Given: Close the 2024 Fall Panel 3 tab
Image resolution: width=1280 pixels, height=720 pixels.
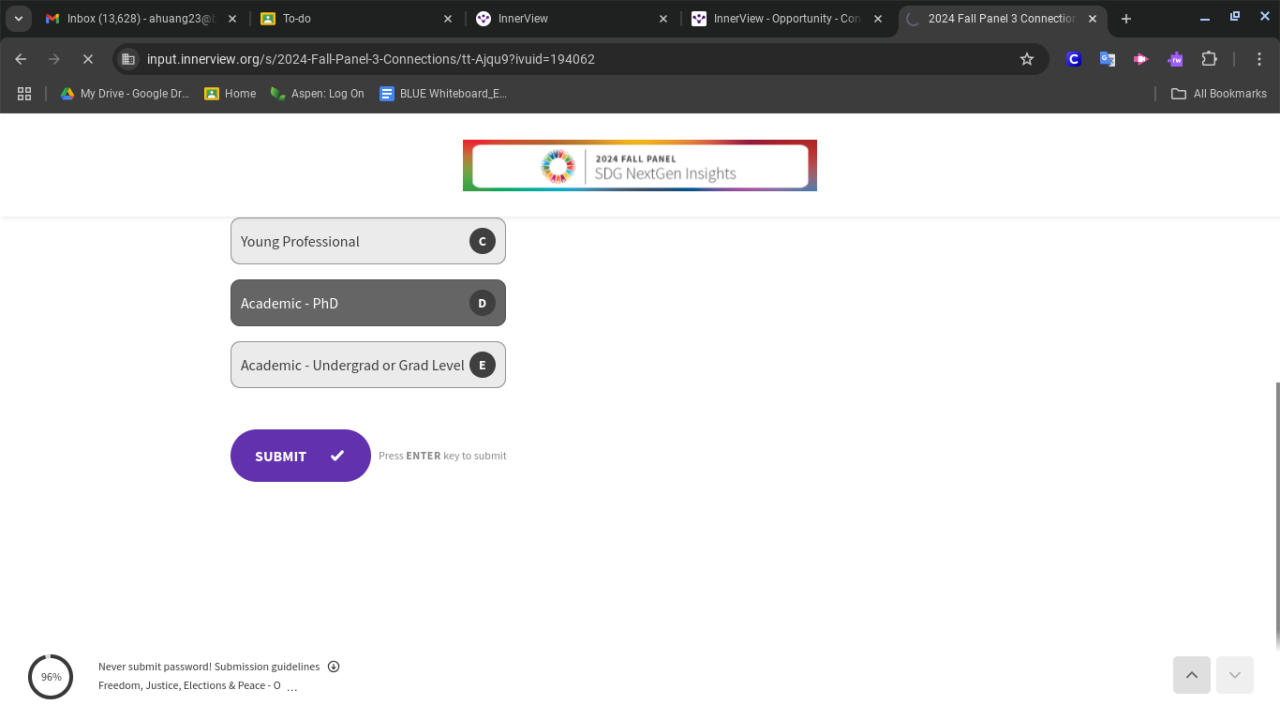Looking at the screenshot, I should 1092,19.
